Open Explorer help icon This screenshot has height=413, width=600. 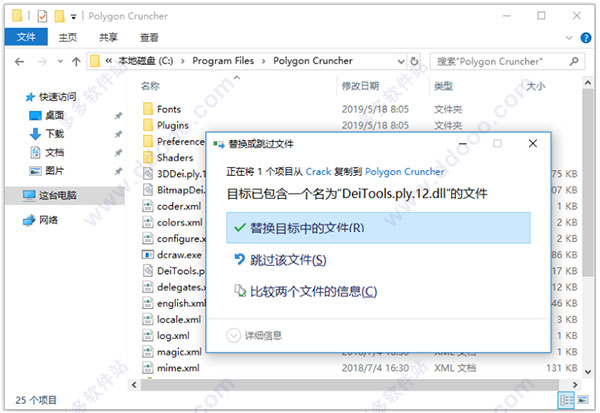pyautogui.click(x=585, y=38)
